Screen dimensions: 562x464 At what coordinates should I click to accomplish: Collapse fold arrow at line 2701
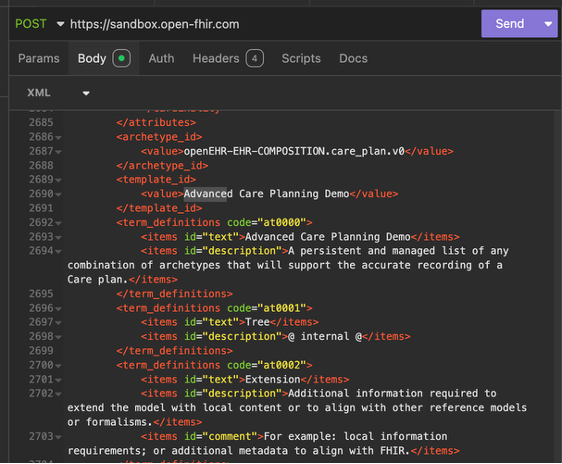click(58, 380)
